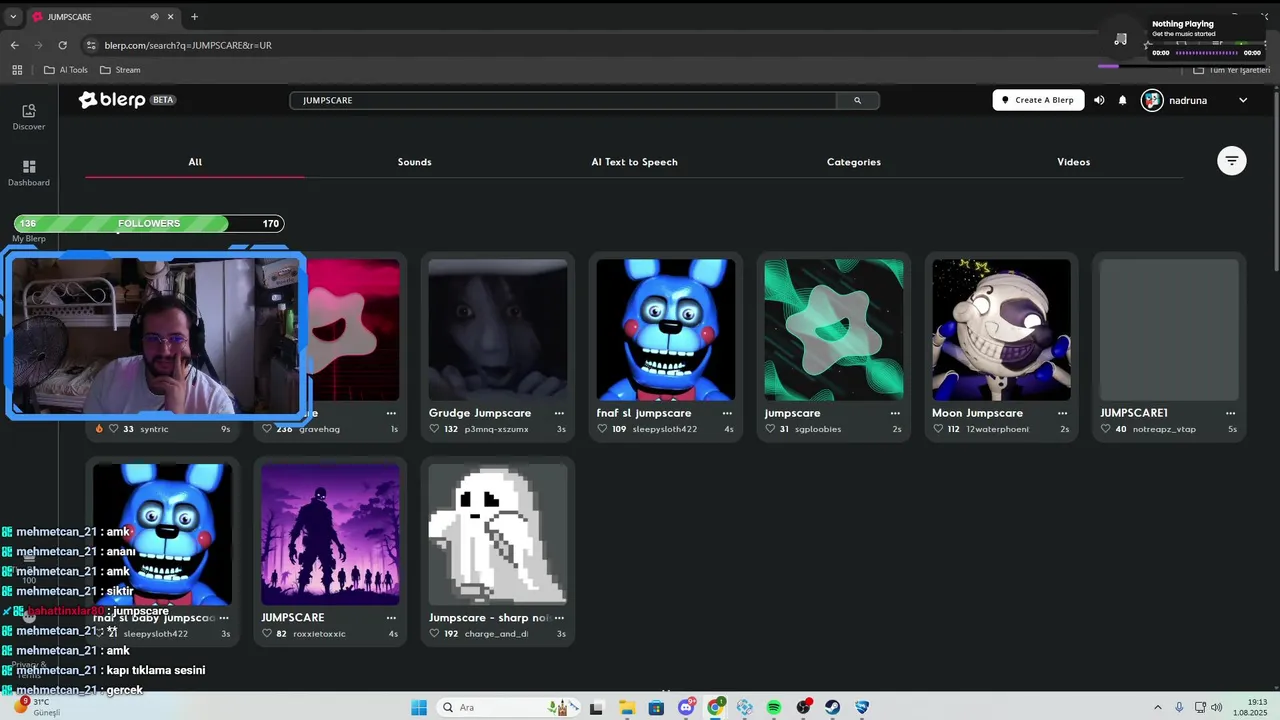Open creator p3mnq-xszumx profile link
Image resolution: width=1280 pixels, height=720 pixels.
496,429
